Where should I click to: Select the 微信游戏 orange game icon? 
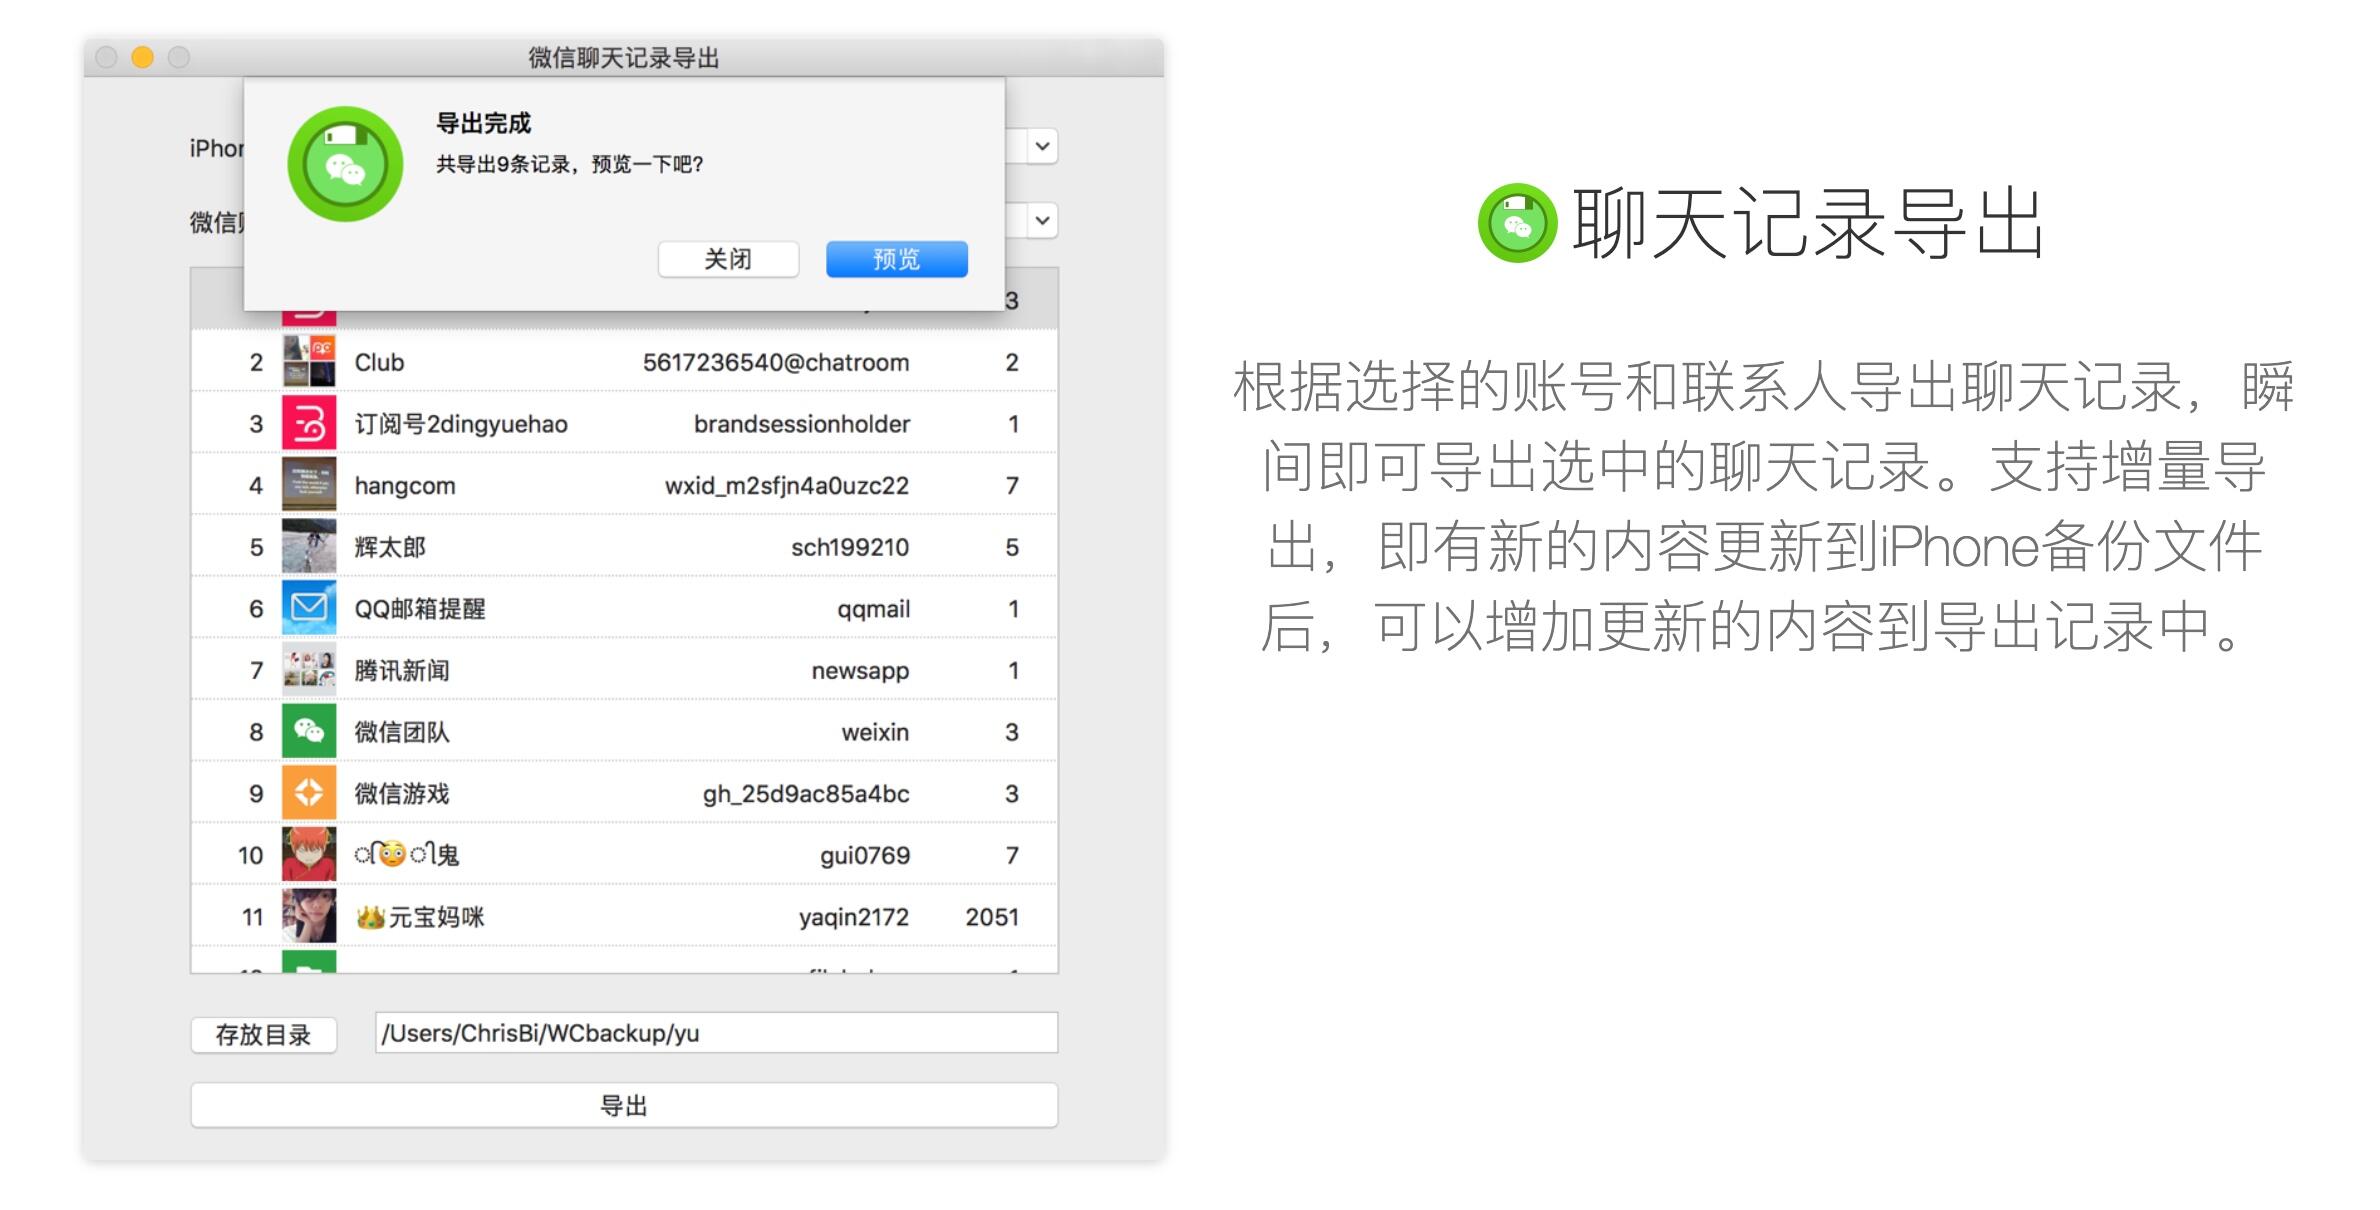click(x=309, y=793)
